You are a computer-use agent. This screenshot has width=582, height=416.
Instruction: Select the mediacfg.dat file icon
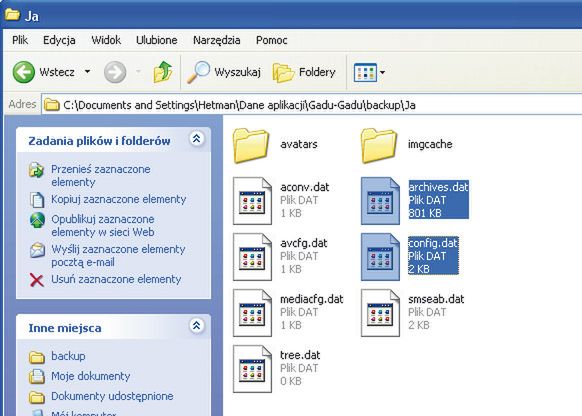(252, 313)
